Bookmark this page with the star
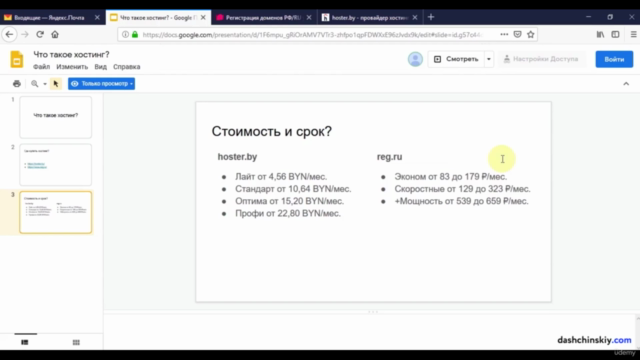This screenshot has height=360, width=640. 531,35
